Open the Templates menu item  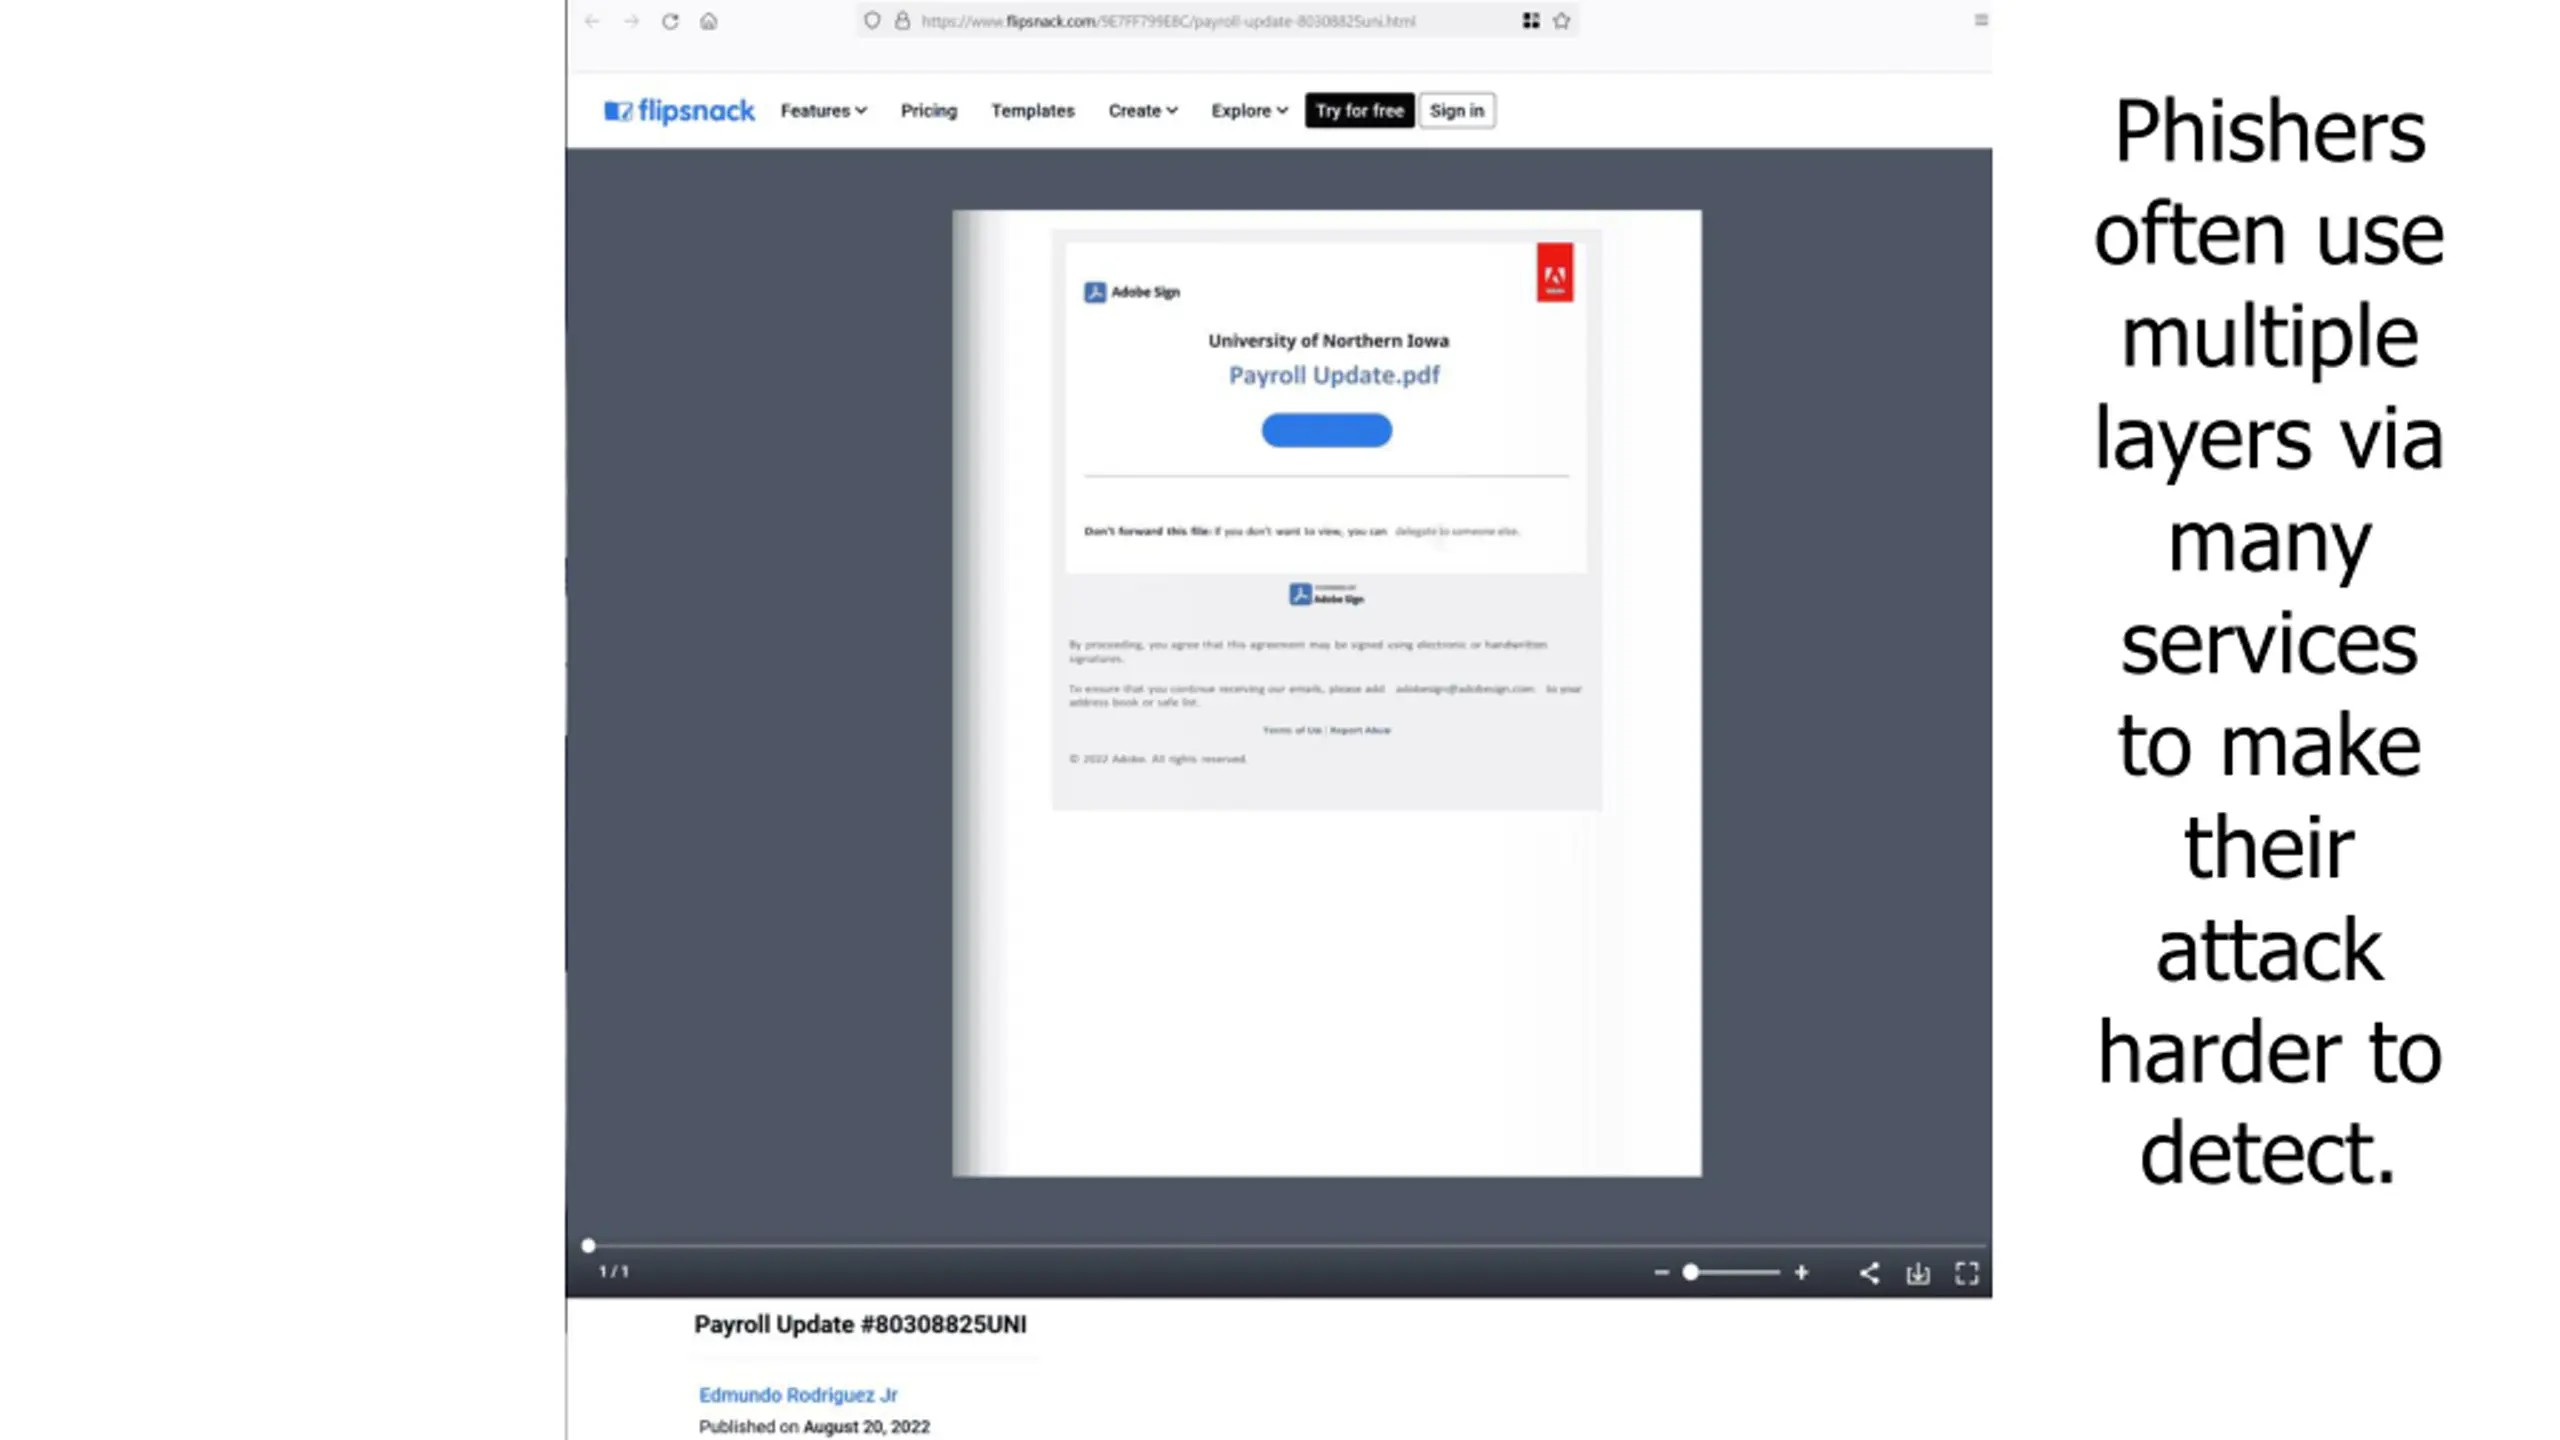point(1032,111)
